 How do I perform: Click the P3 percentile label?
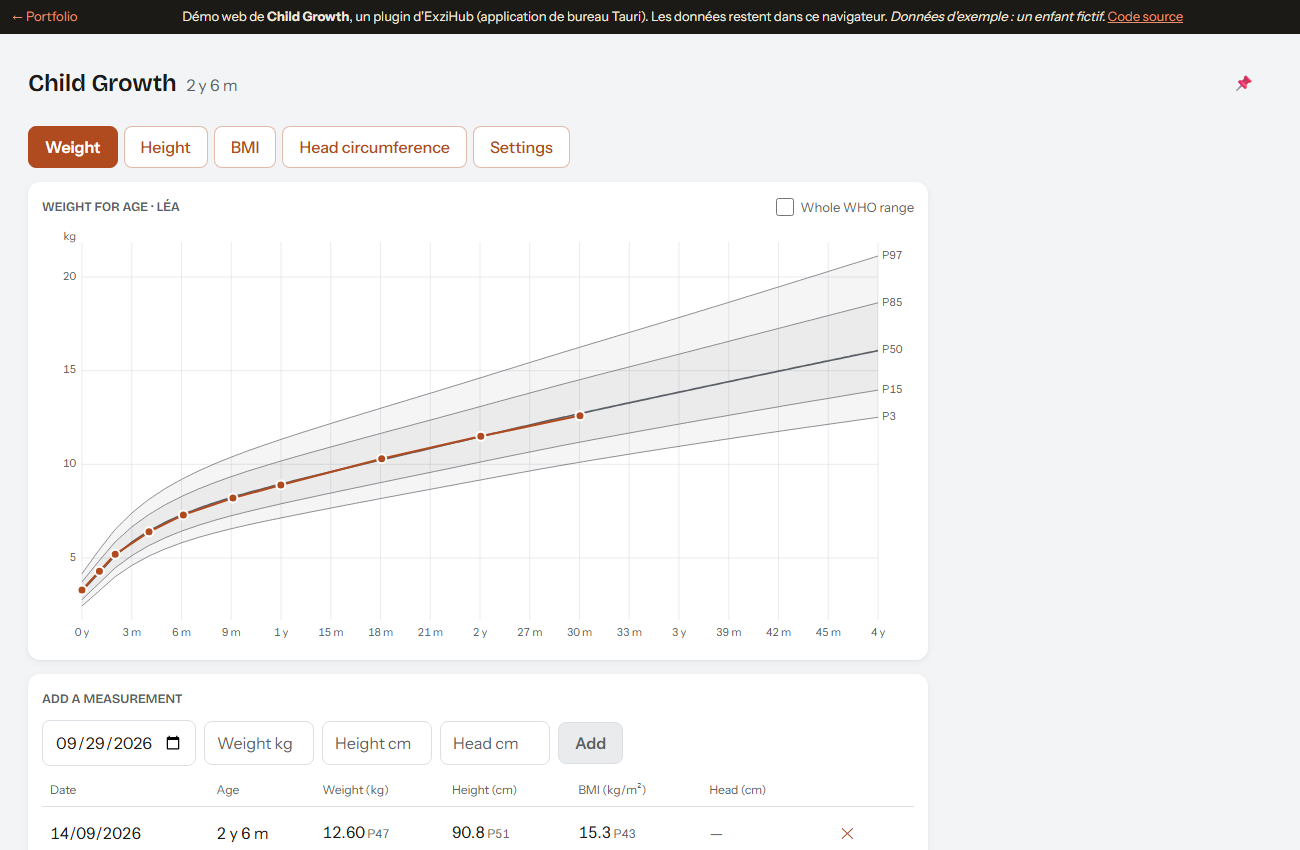click(889, 416)
